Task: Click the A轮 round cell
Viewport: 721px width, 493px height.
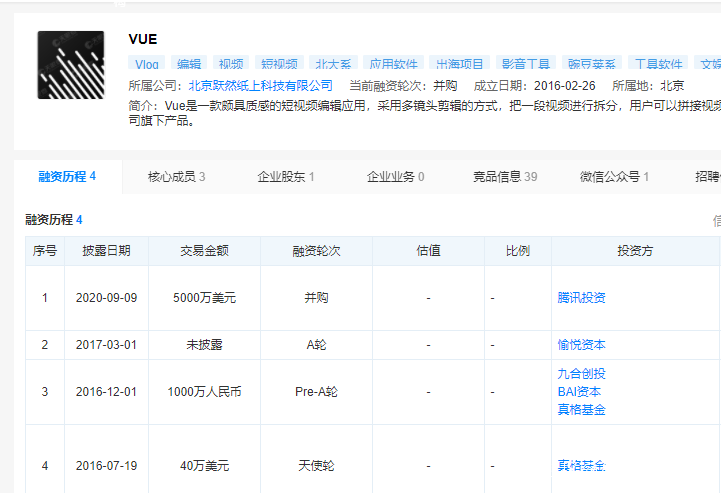Action: (316, 345)
